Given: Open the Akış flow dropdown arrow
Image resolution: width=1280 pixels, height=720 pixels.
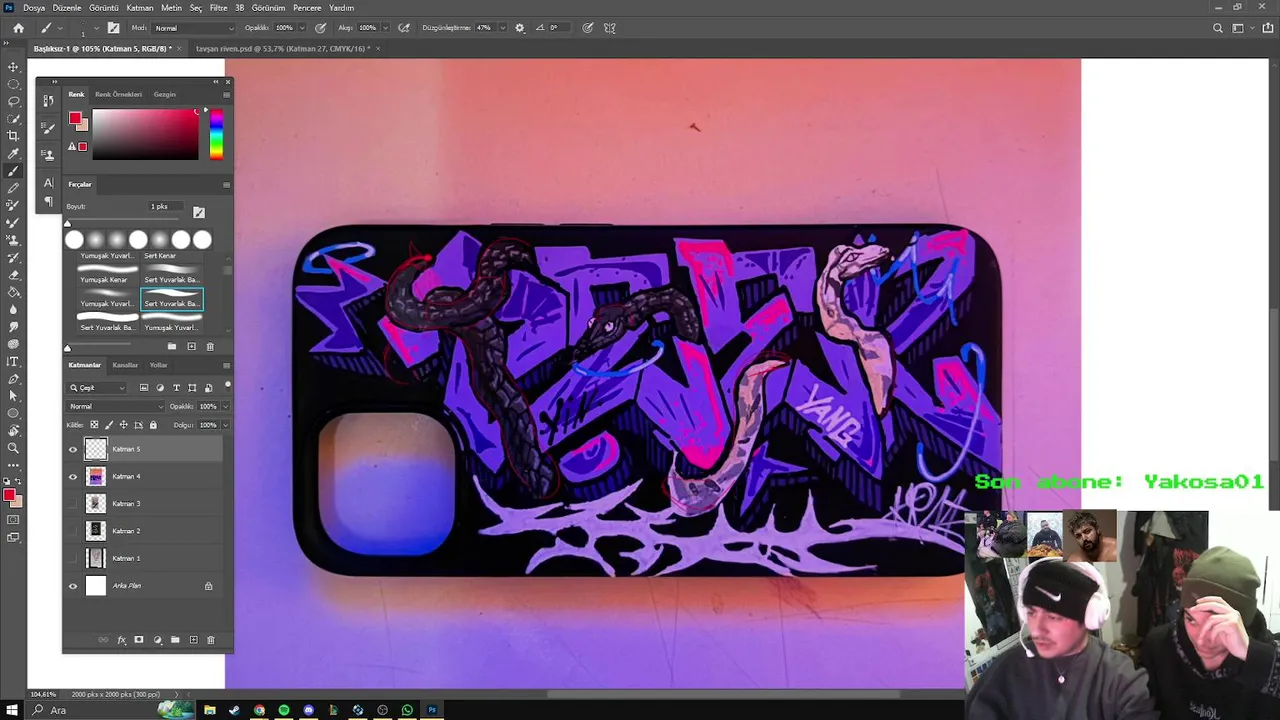Looking at the screenshot, I should [385, 28].
